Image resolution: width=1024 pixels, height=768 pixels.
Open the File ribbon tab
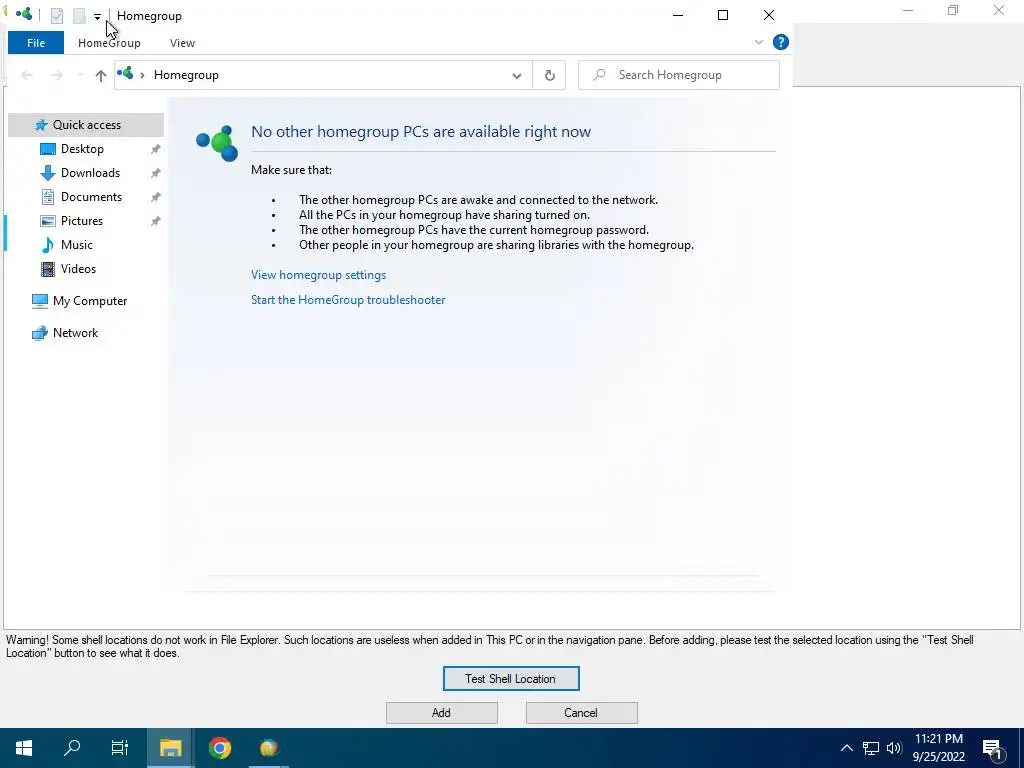point(36,43)
